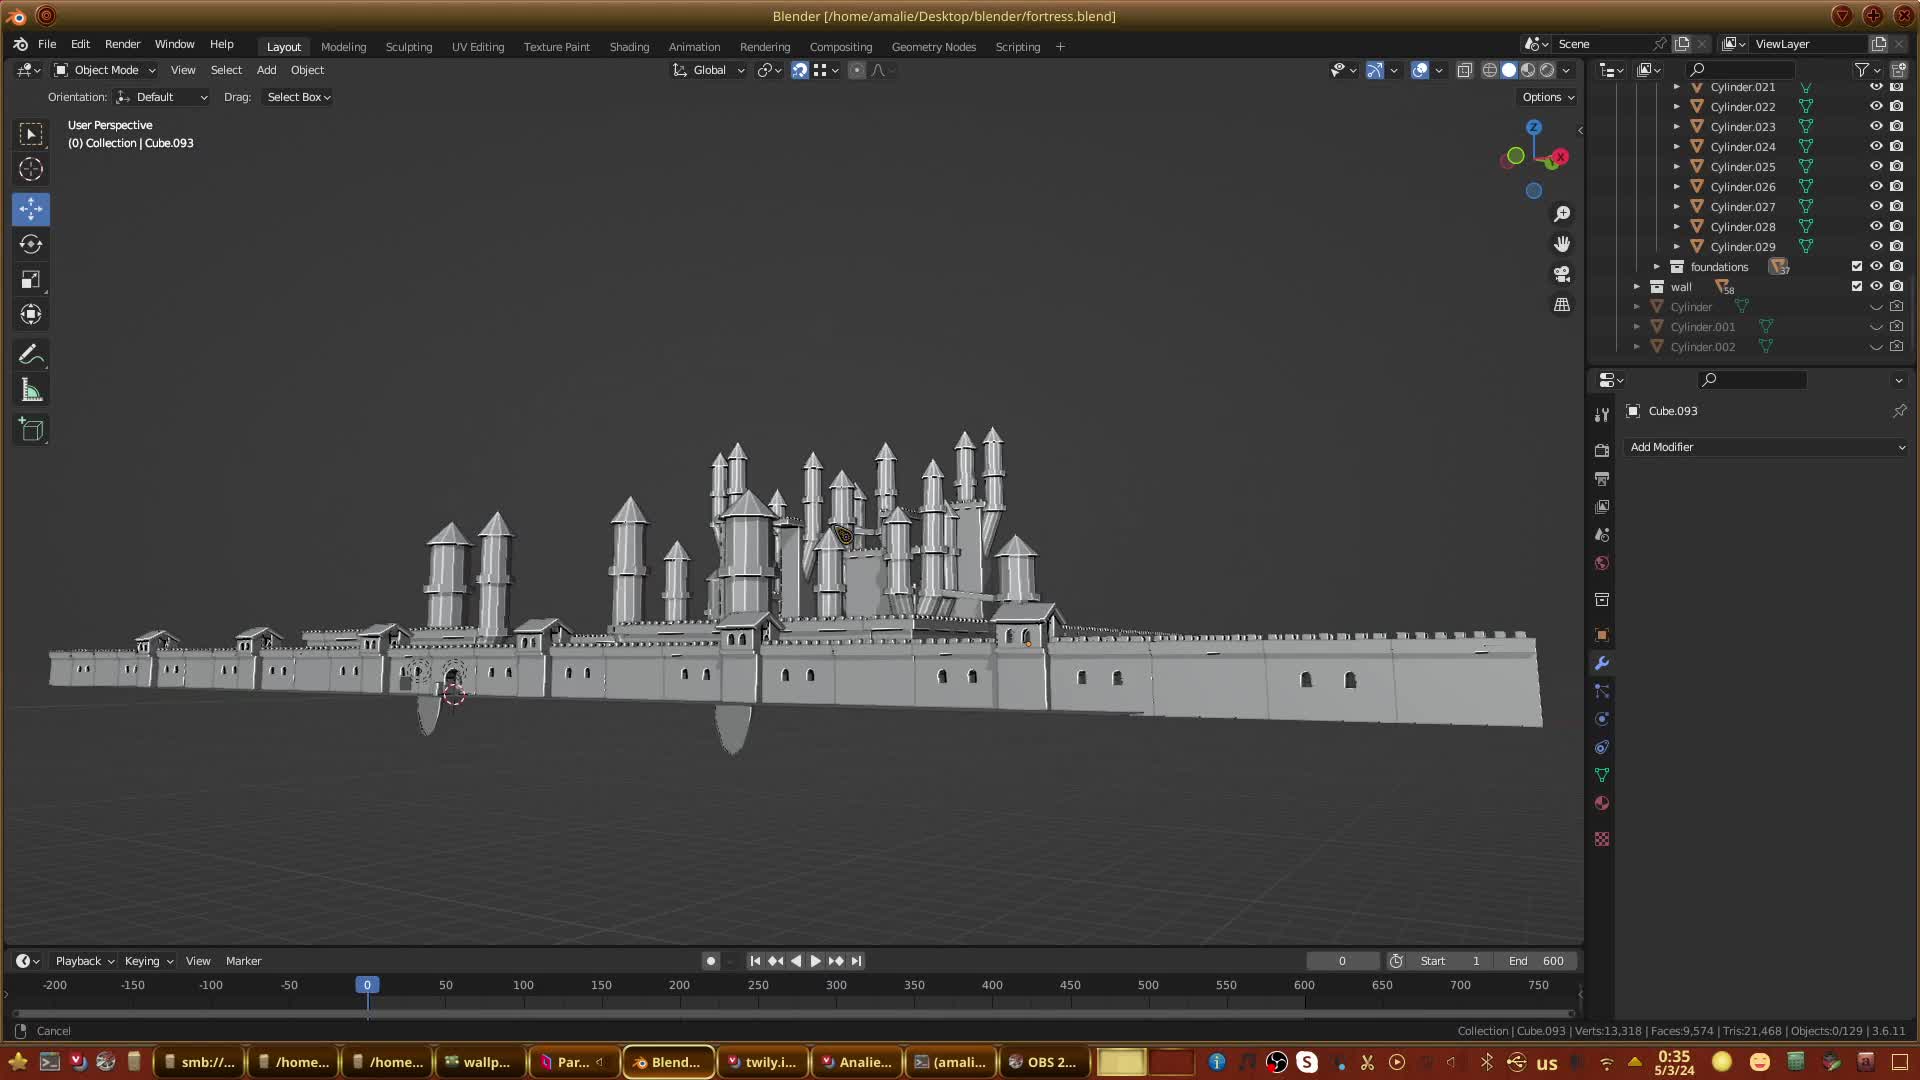Switch to the Sculpting workspace tab
The width and height of the screenshot is (1920, 1080).
[x=408, y=47]
